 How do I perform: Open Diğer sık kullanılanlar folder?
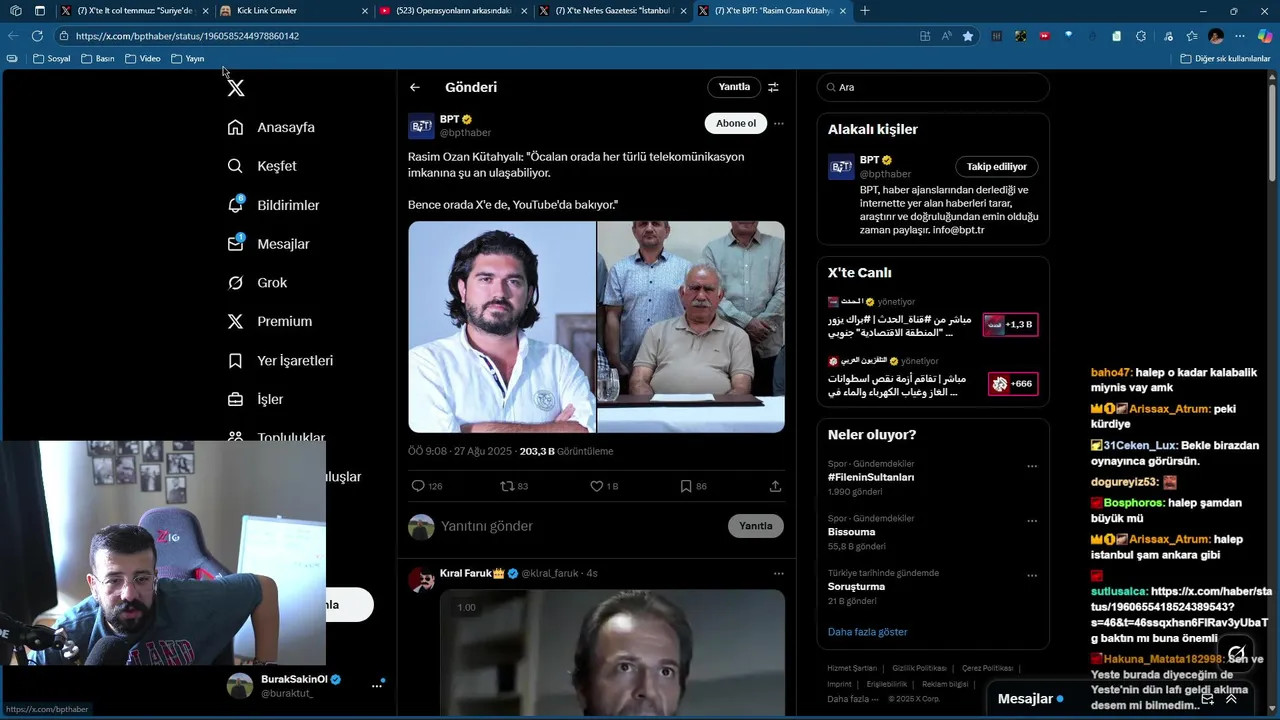click(1224, 59)
